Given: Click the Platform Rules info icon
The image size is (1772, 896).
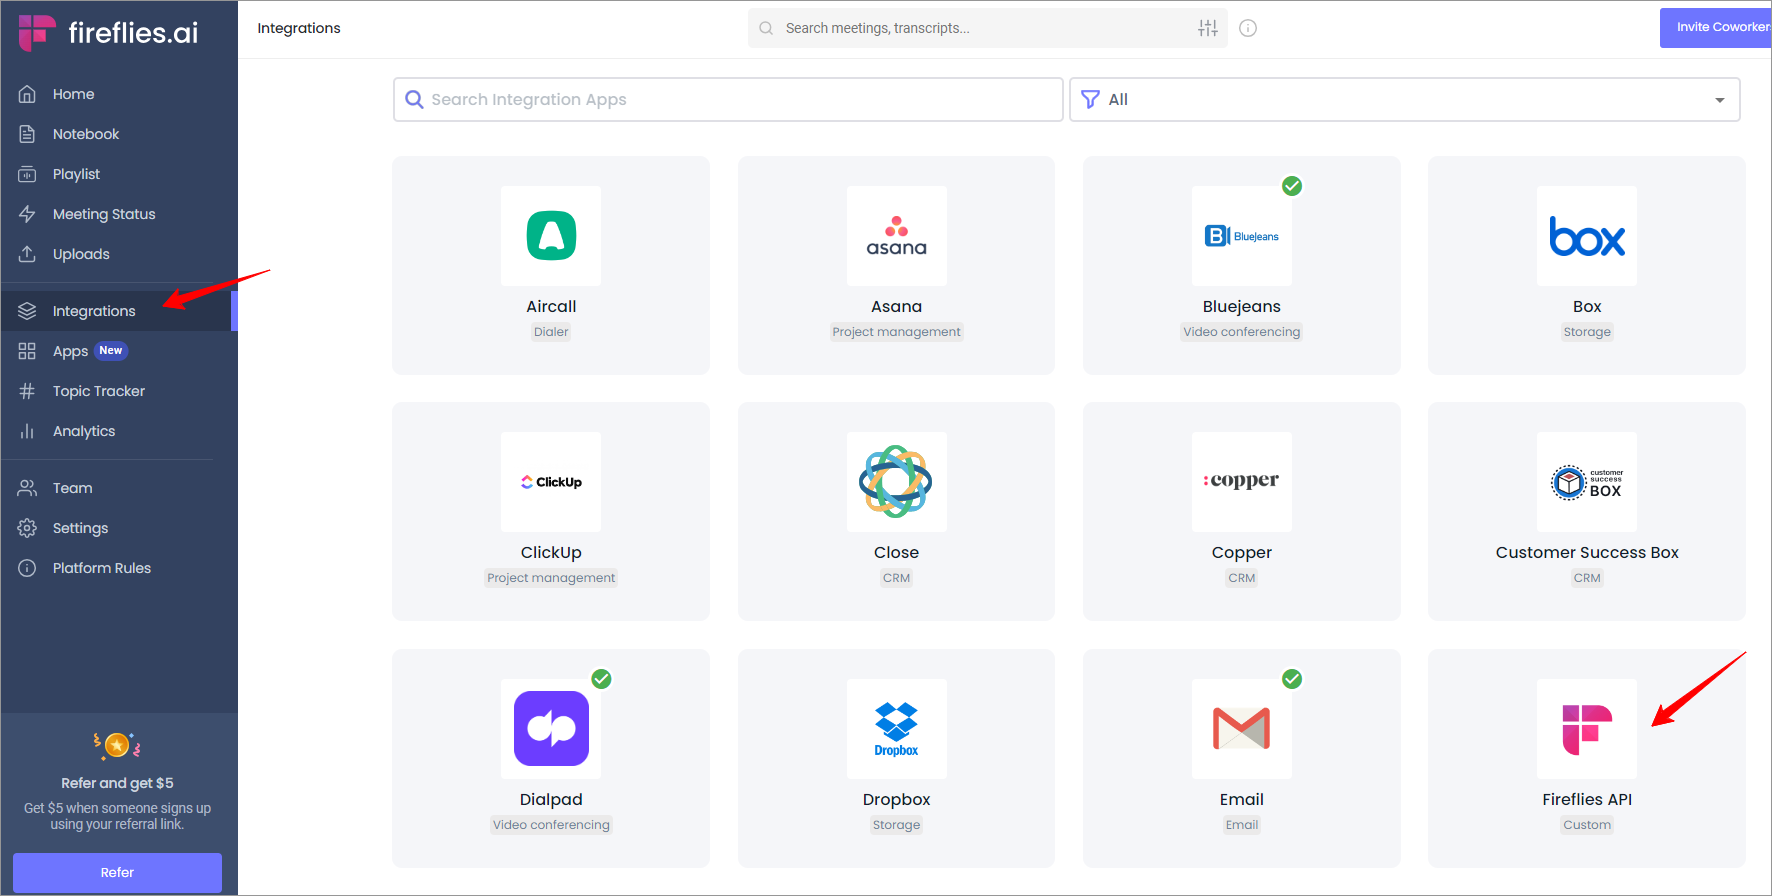Looking at the screenshot, I should pyautogui.click(x=27, y=568).
